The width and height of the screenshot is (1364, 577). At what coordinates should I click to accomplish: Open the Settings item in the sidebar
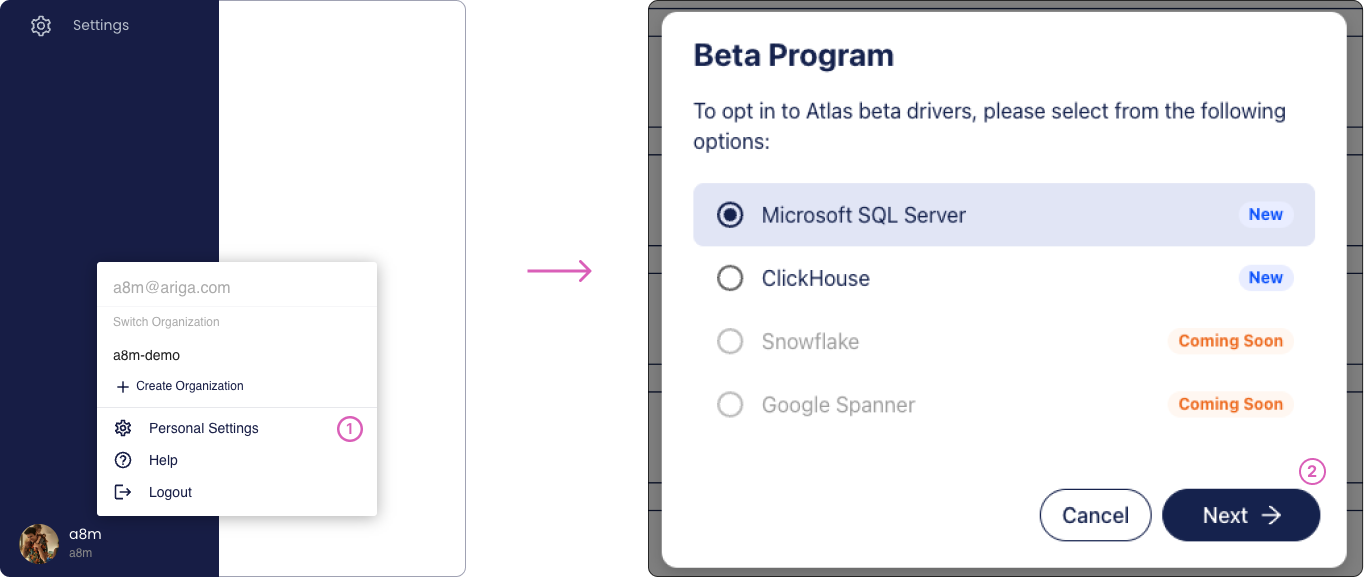point(101,25)
